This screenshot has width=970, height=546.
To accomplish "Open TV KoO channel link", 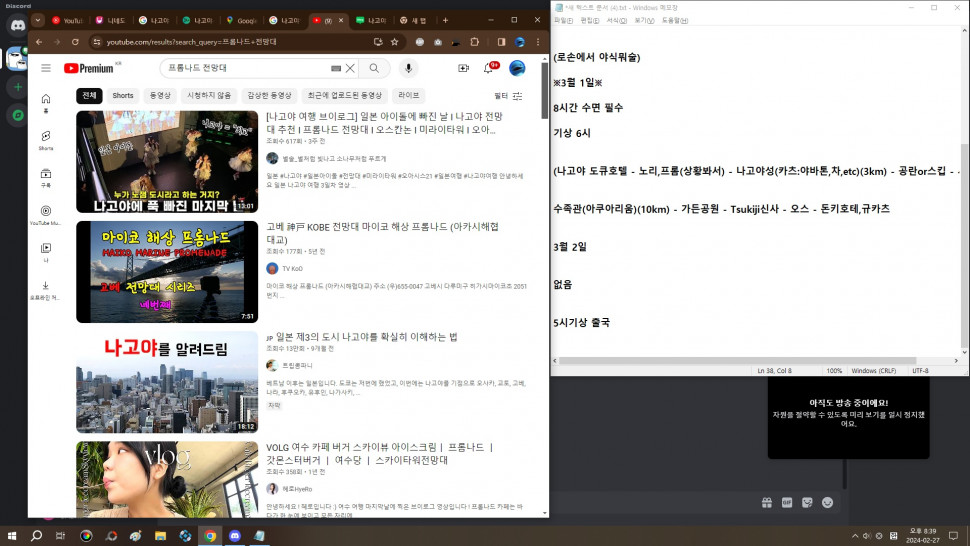I will pyautogui.click(x=292, y=268).
